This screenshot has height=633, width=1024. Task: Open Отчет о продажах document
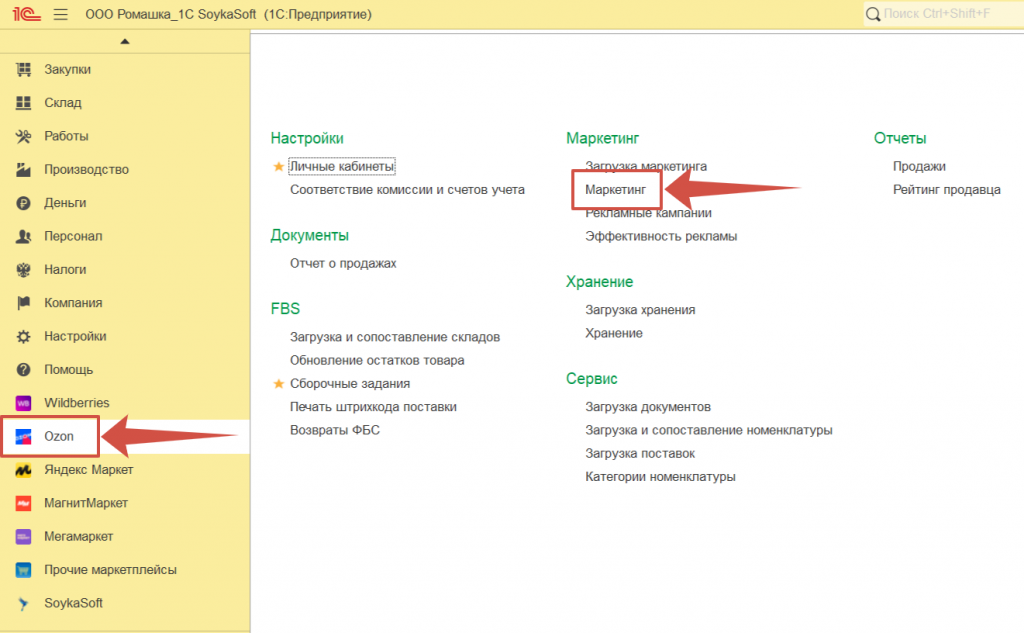(x=343, y=263)
